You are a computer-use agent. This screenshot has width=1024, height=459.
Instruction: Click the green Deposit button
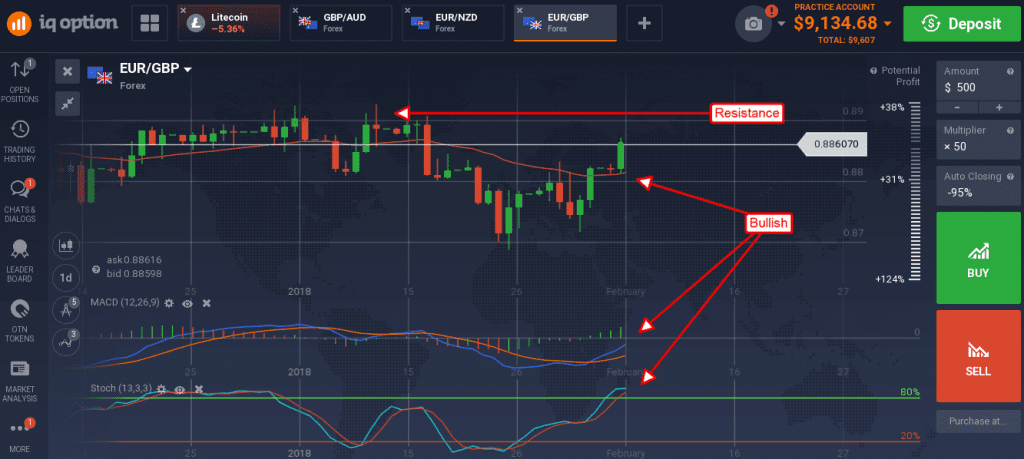point(961,24)
